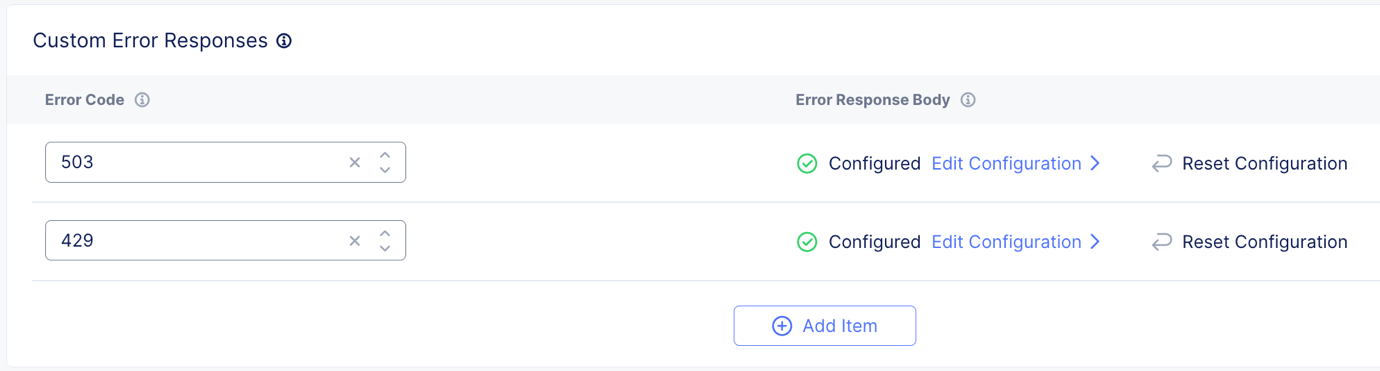Clear the 503 error code with X icon
This screenshot has width=1380, height=371.
(x=354, y=162)
